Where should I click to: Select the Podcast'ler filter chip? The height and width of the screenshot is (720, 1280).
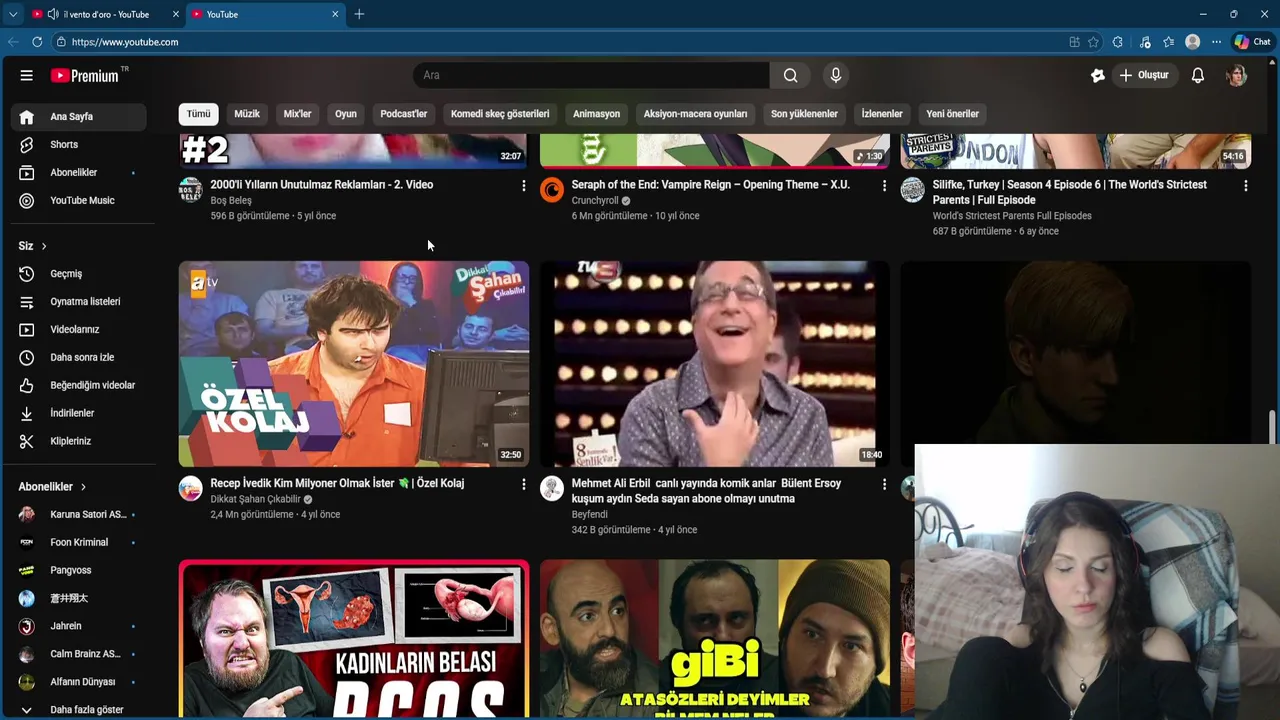(404, 114)
